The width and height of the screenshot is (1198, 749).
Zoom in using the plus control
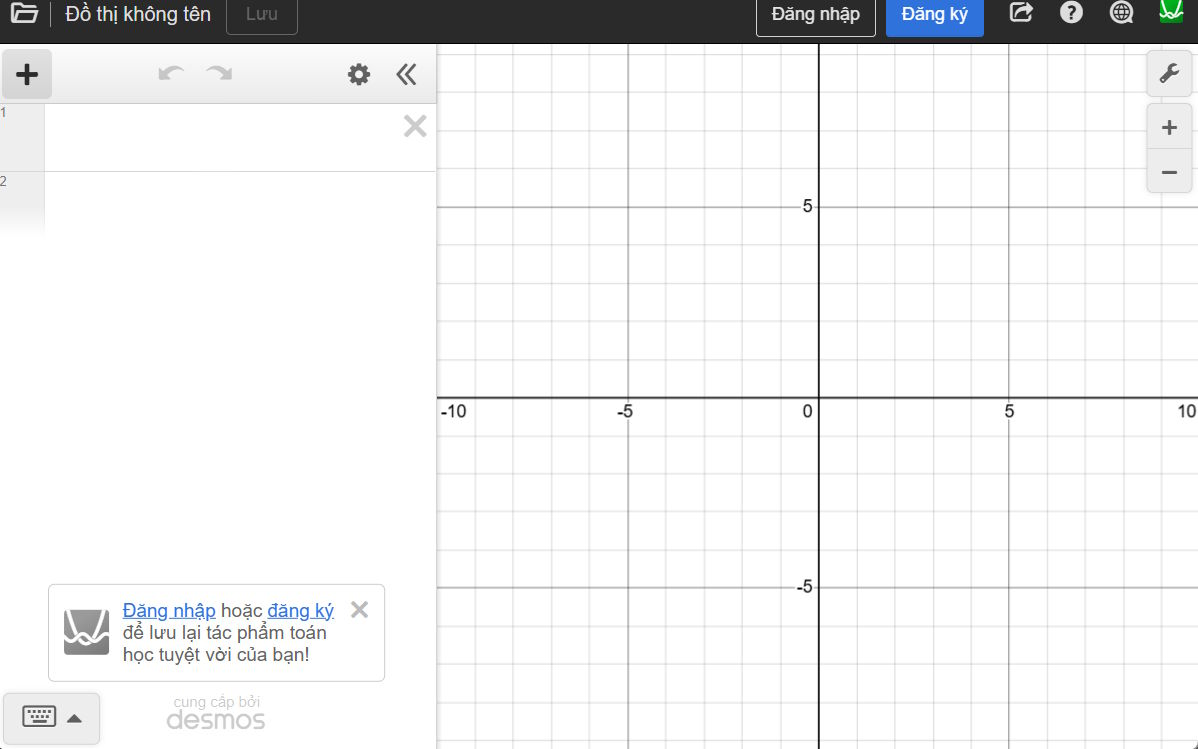pos(1169,127)
